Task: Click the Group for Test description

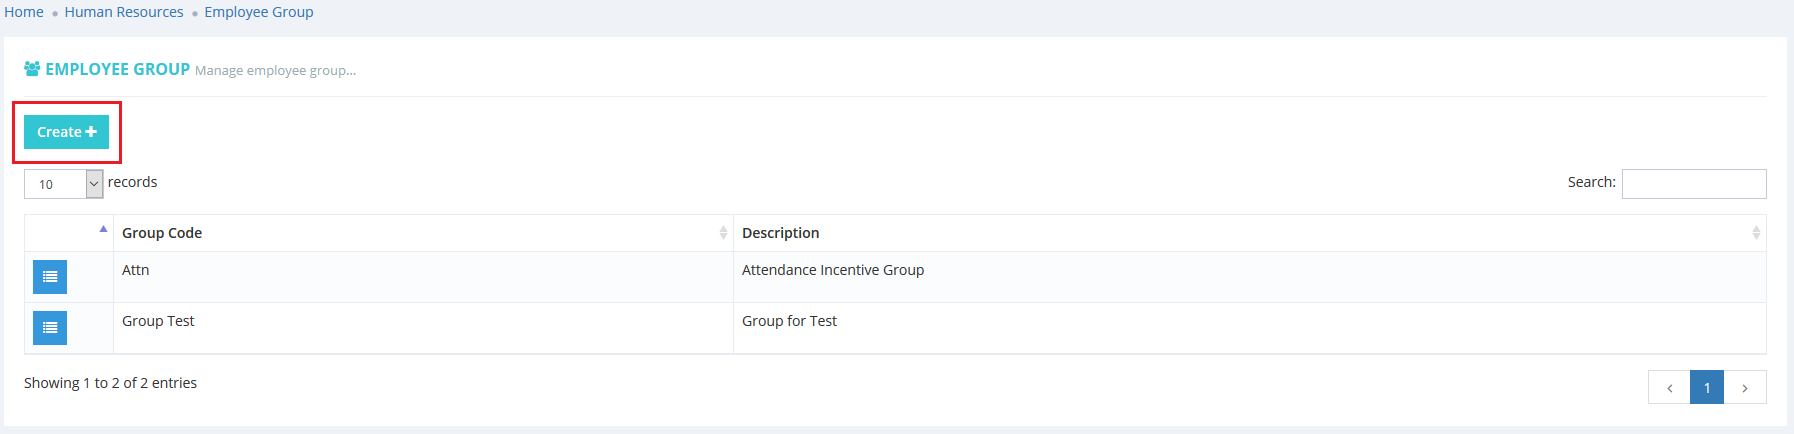Action: (789, 321)
